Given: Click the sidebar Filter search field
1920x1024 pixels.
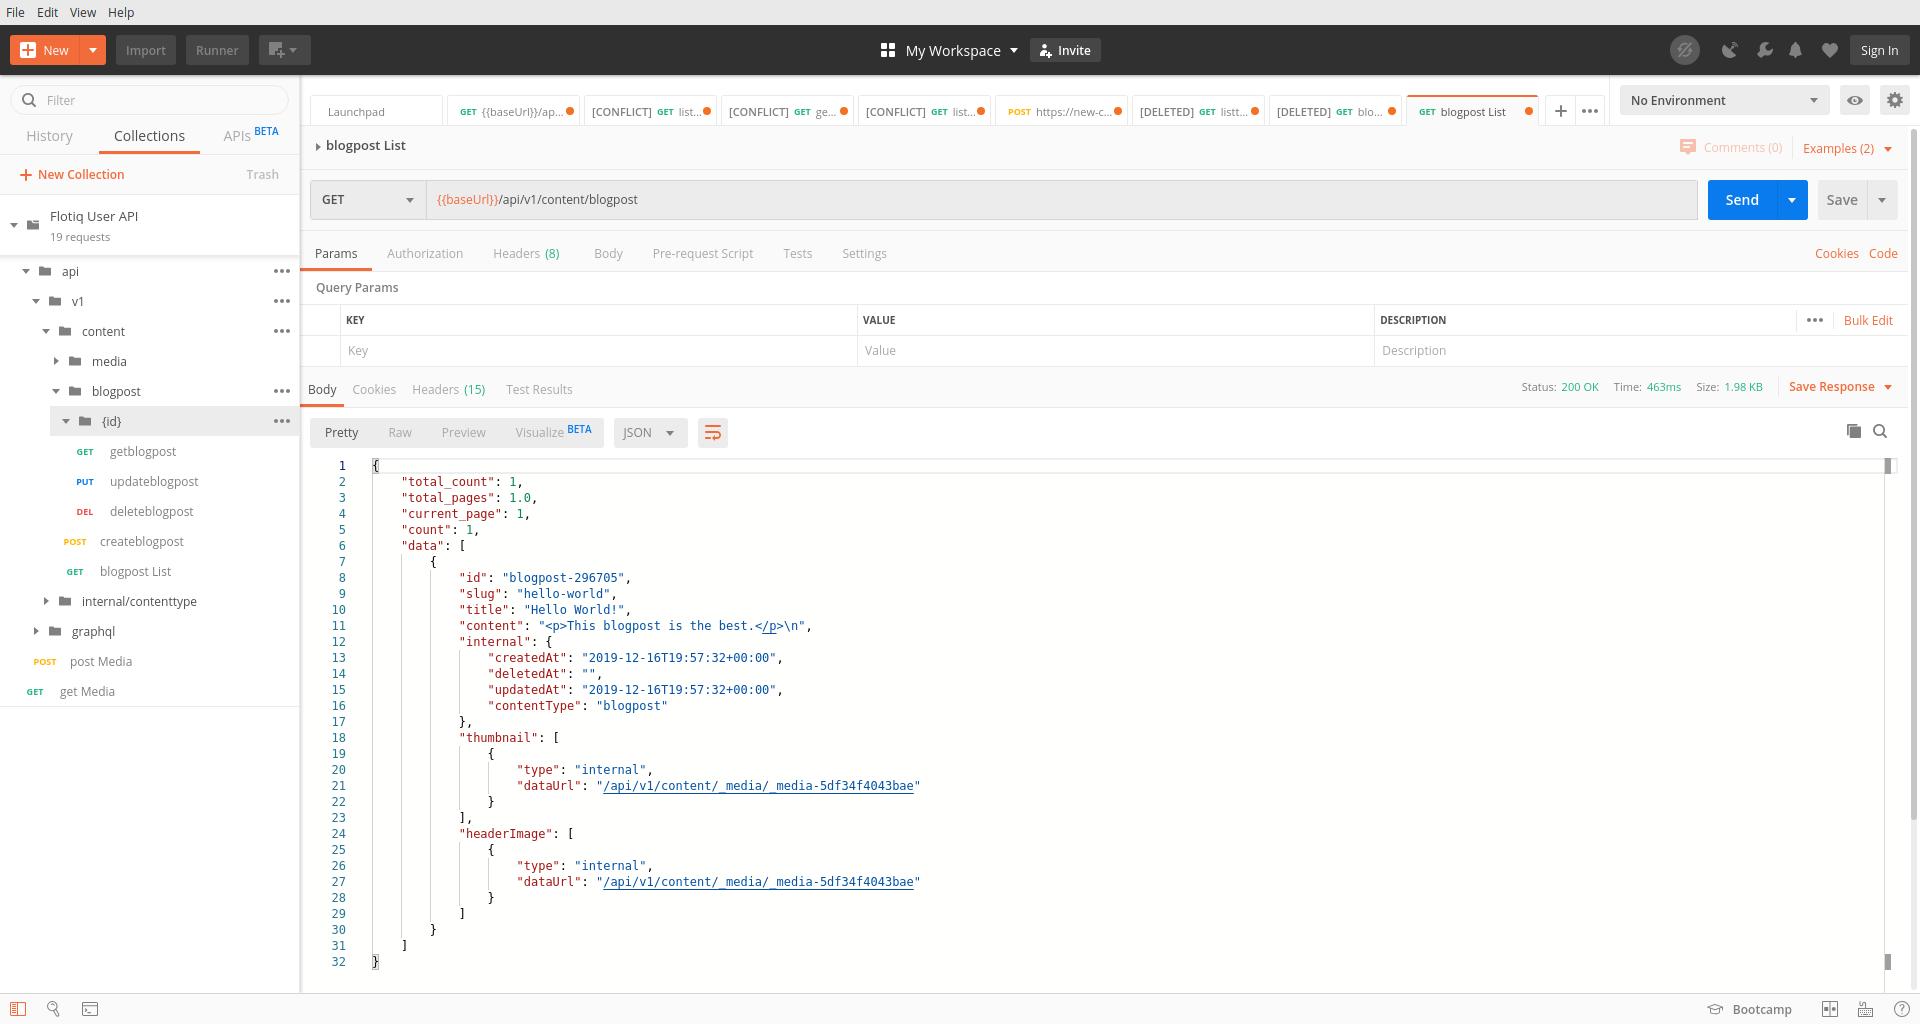Looking at the screenshot, I should point(150,100).
